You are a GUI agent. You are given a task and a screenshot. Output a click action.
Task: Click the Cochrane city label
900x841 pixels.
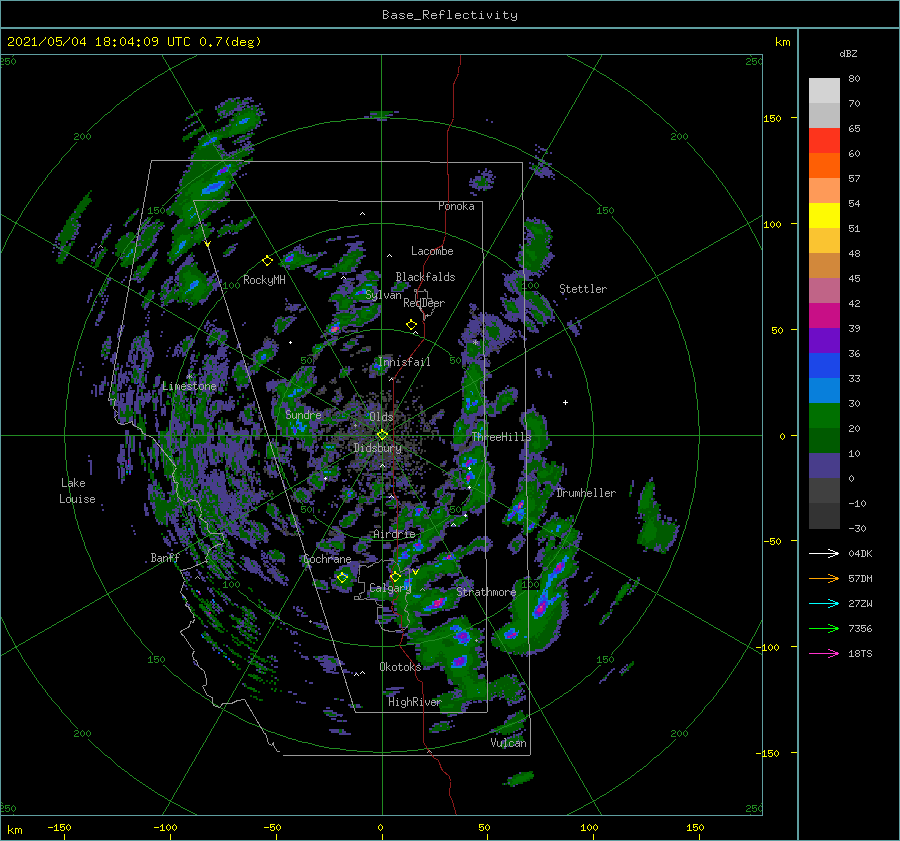tap(327, 559)
